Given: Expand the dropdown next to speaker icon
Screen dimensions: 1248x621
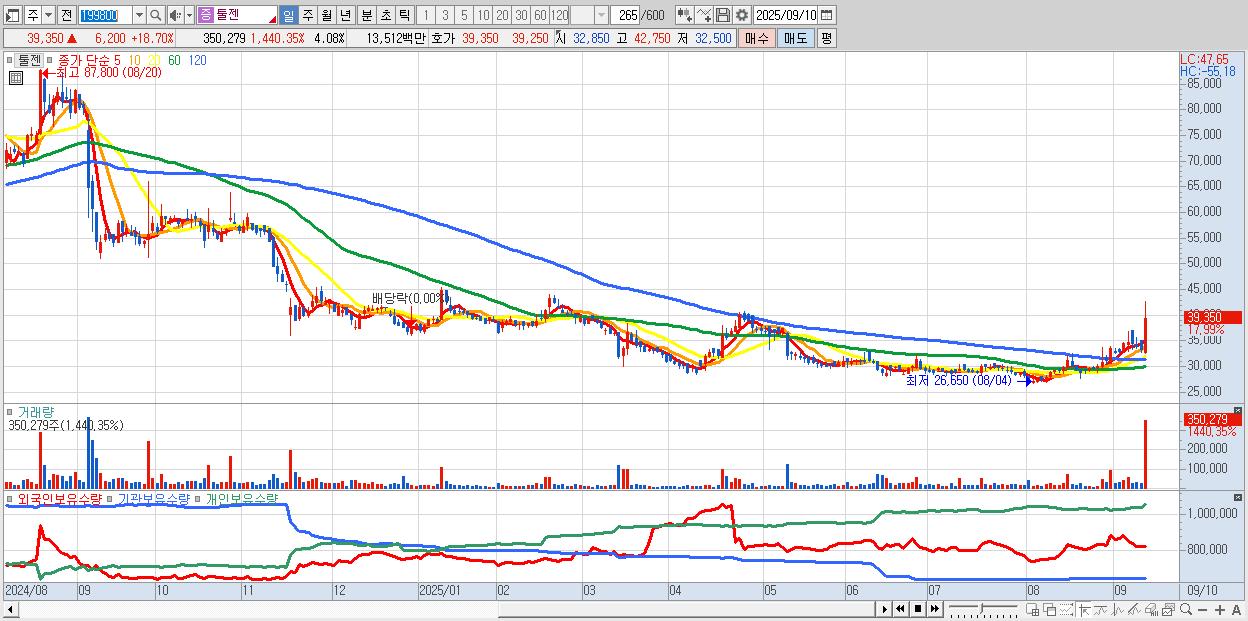Looking at the screenshot, I should 189,15.
